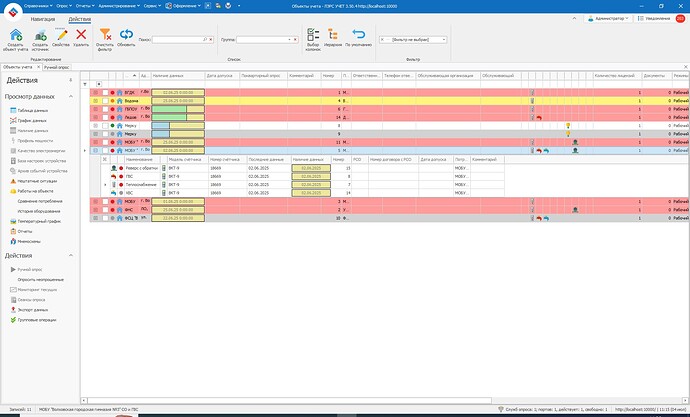The height and width of the screenshot is (417, 690).
Task: Click the horizontal scrollbar below the grid
Action: 290,401
